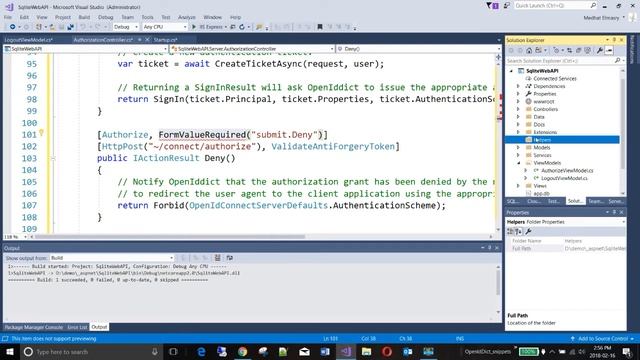Select the Models folder in Solution Explorer
640x360 pixels.
click(x=542, y=147)
